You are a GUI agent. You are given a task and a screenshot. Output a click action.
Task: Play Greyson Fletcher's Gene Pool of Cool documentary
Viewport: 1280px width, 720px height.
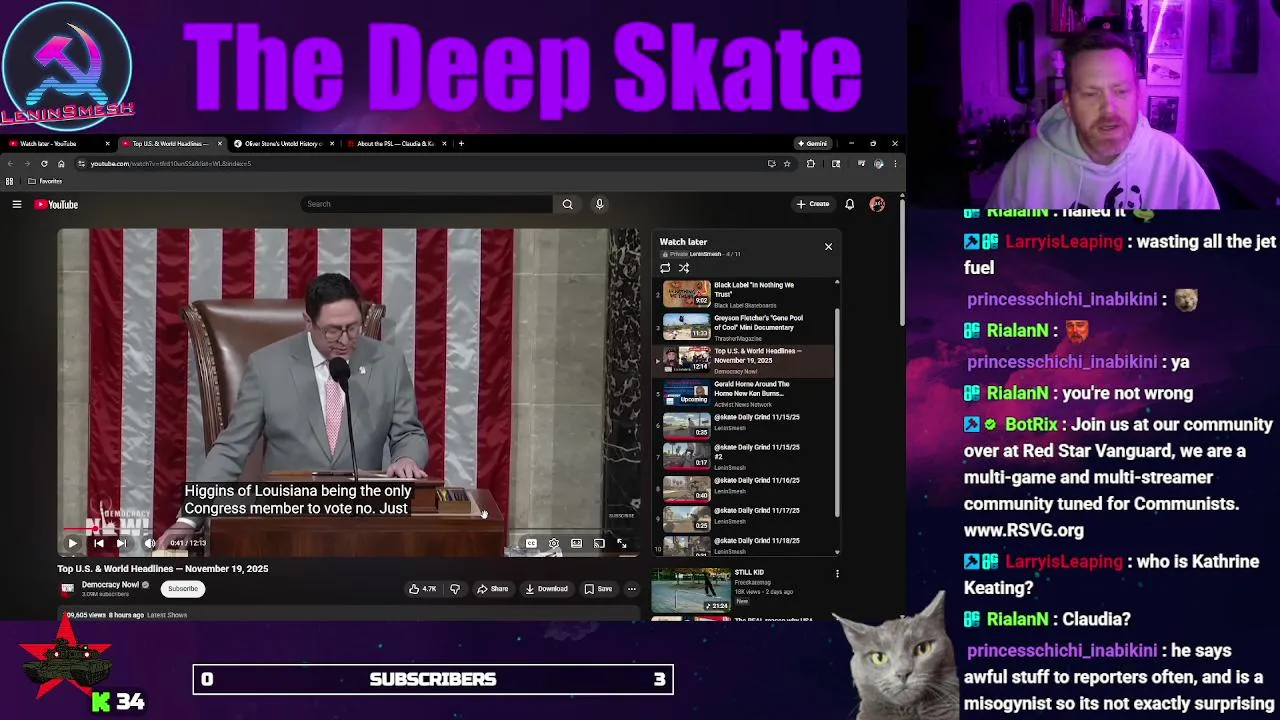[x=743, y=326]
